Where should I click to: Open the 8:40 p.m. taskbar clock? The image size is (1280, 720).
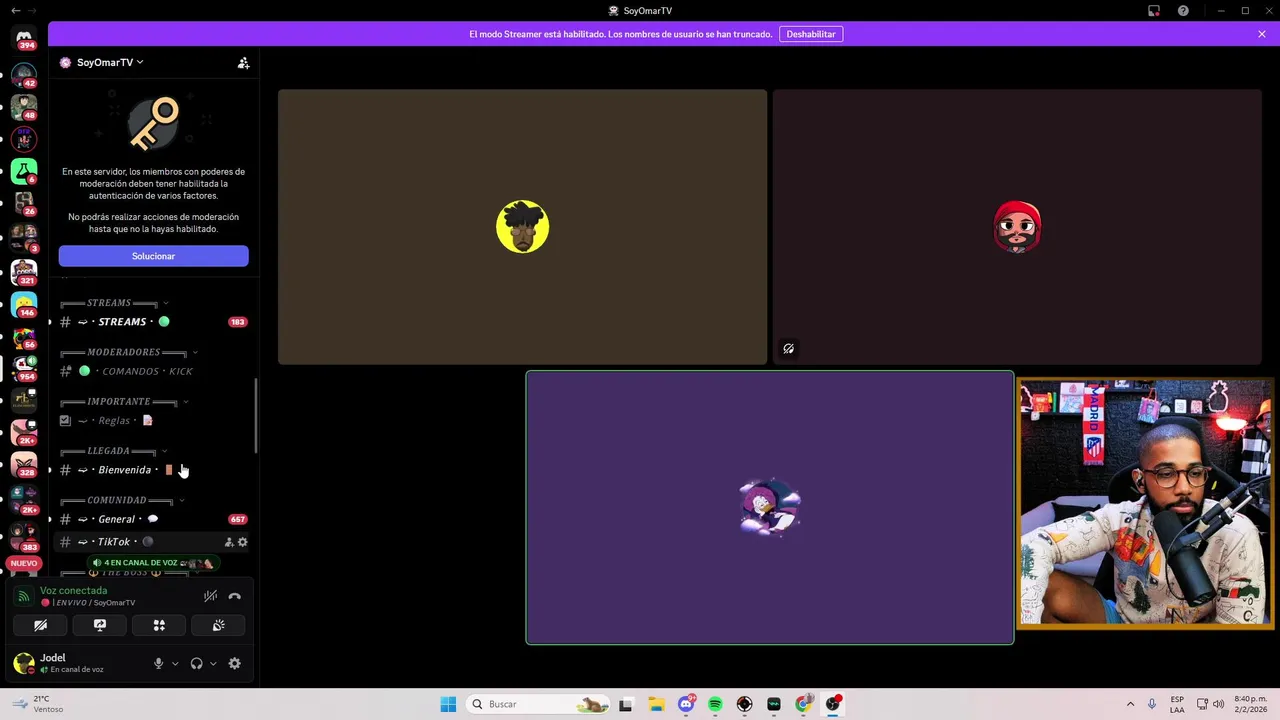point(1249,704)
